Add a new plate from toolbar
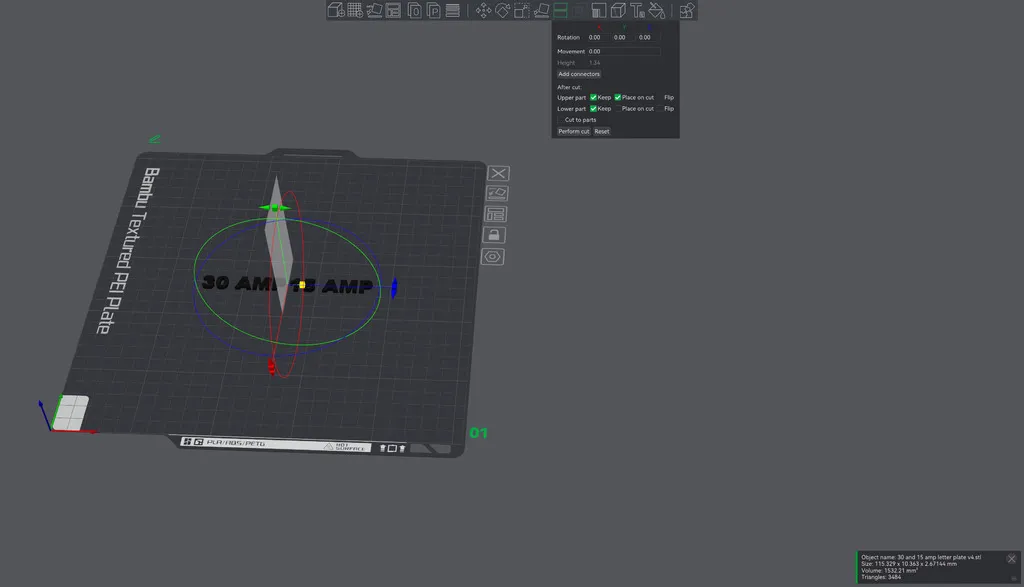Image resolution: width=1024 pixels, height=587 pixels. [354, 11]
